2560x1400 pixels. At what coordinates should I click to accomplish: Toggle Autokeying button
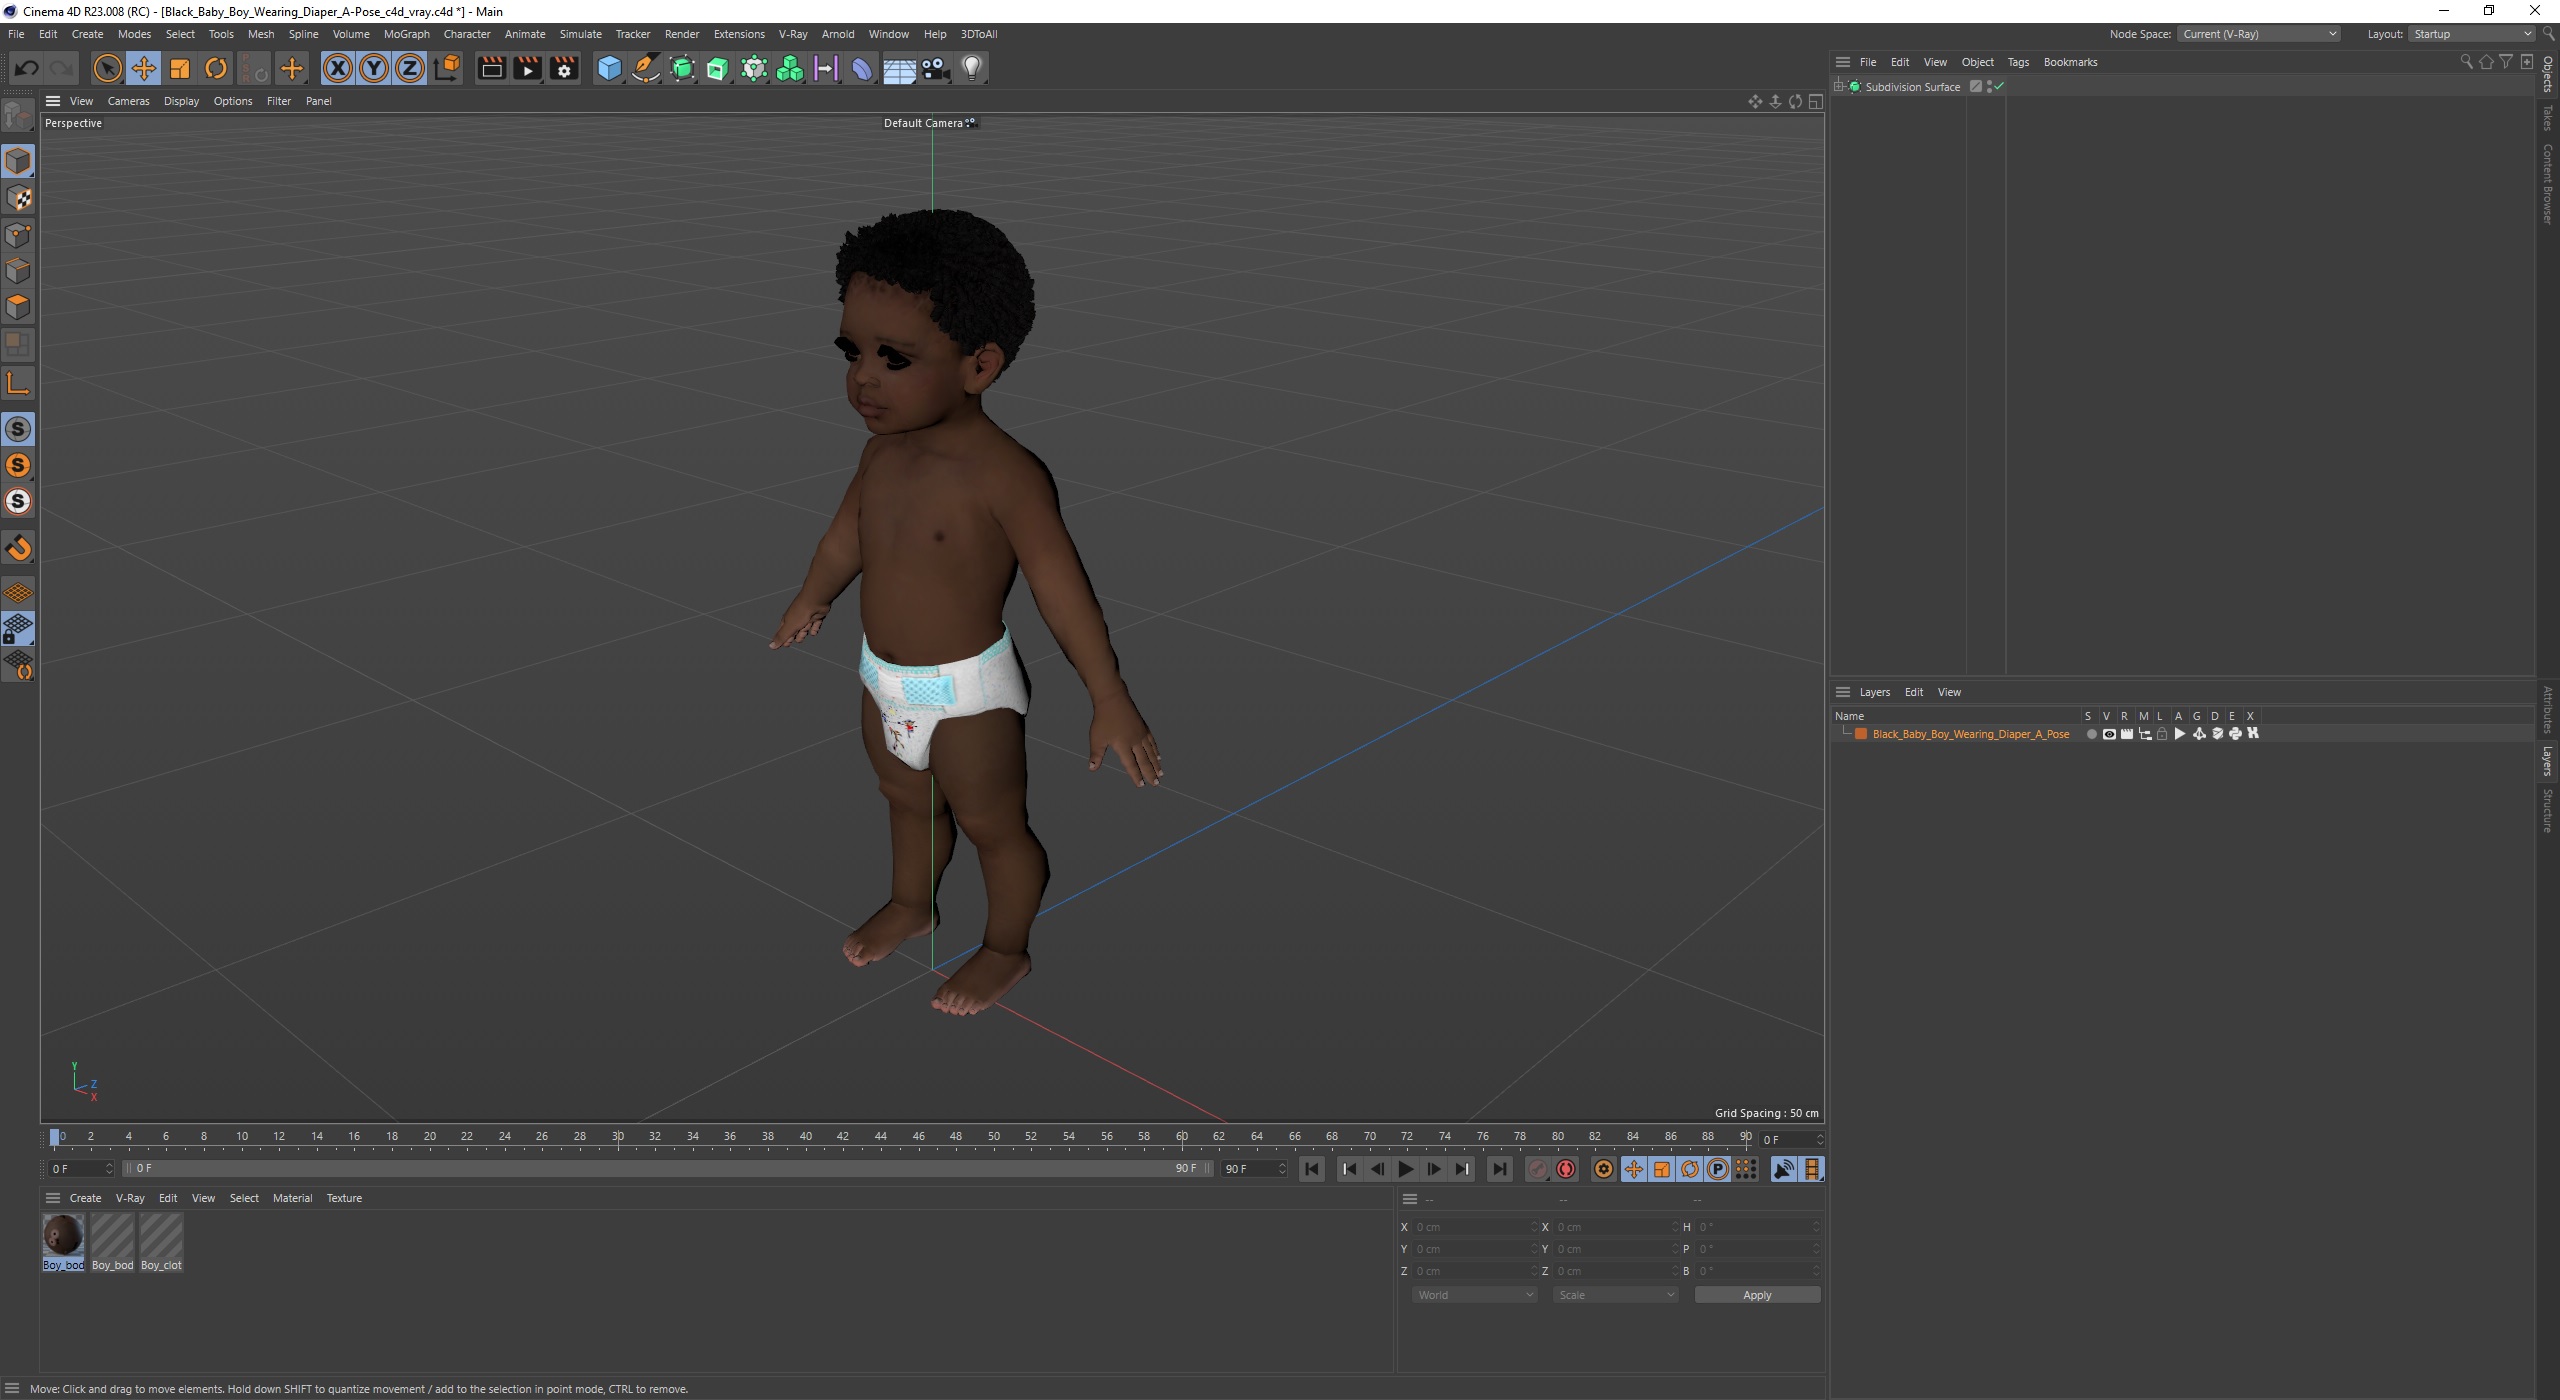tap(1566, 1169)
